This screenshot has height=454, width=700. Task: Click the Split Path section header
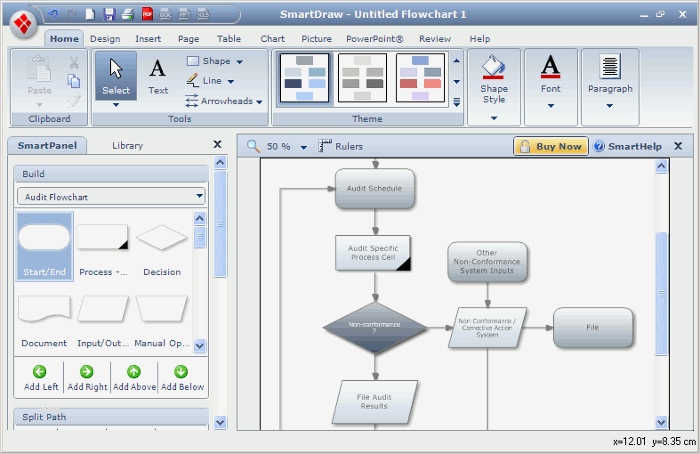(111, 417)
